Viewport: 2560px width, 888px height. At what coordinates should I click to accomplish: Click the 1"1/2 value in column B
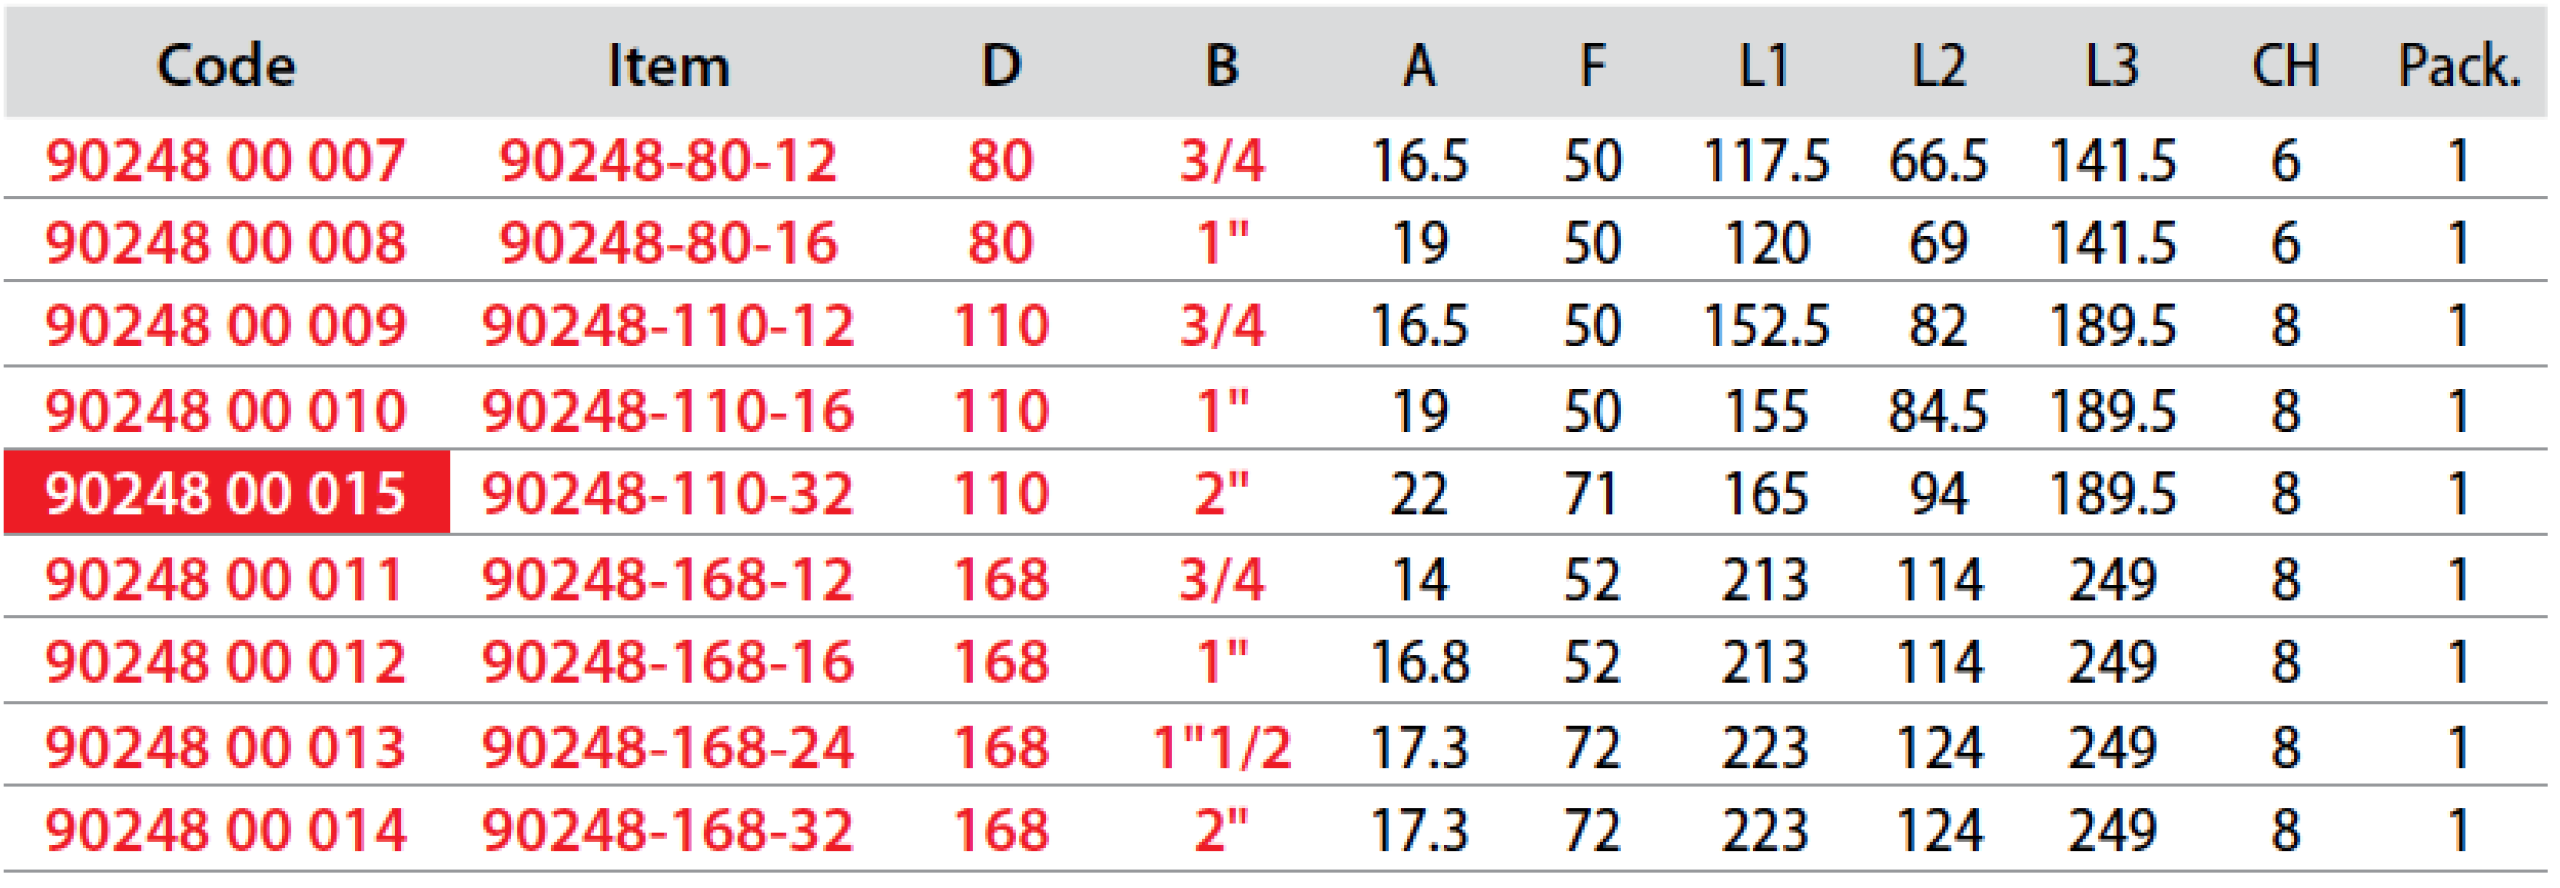(1222, 748)
